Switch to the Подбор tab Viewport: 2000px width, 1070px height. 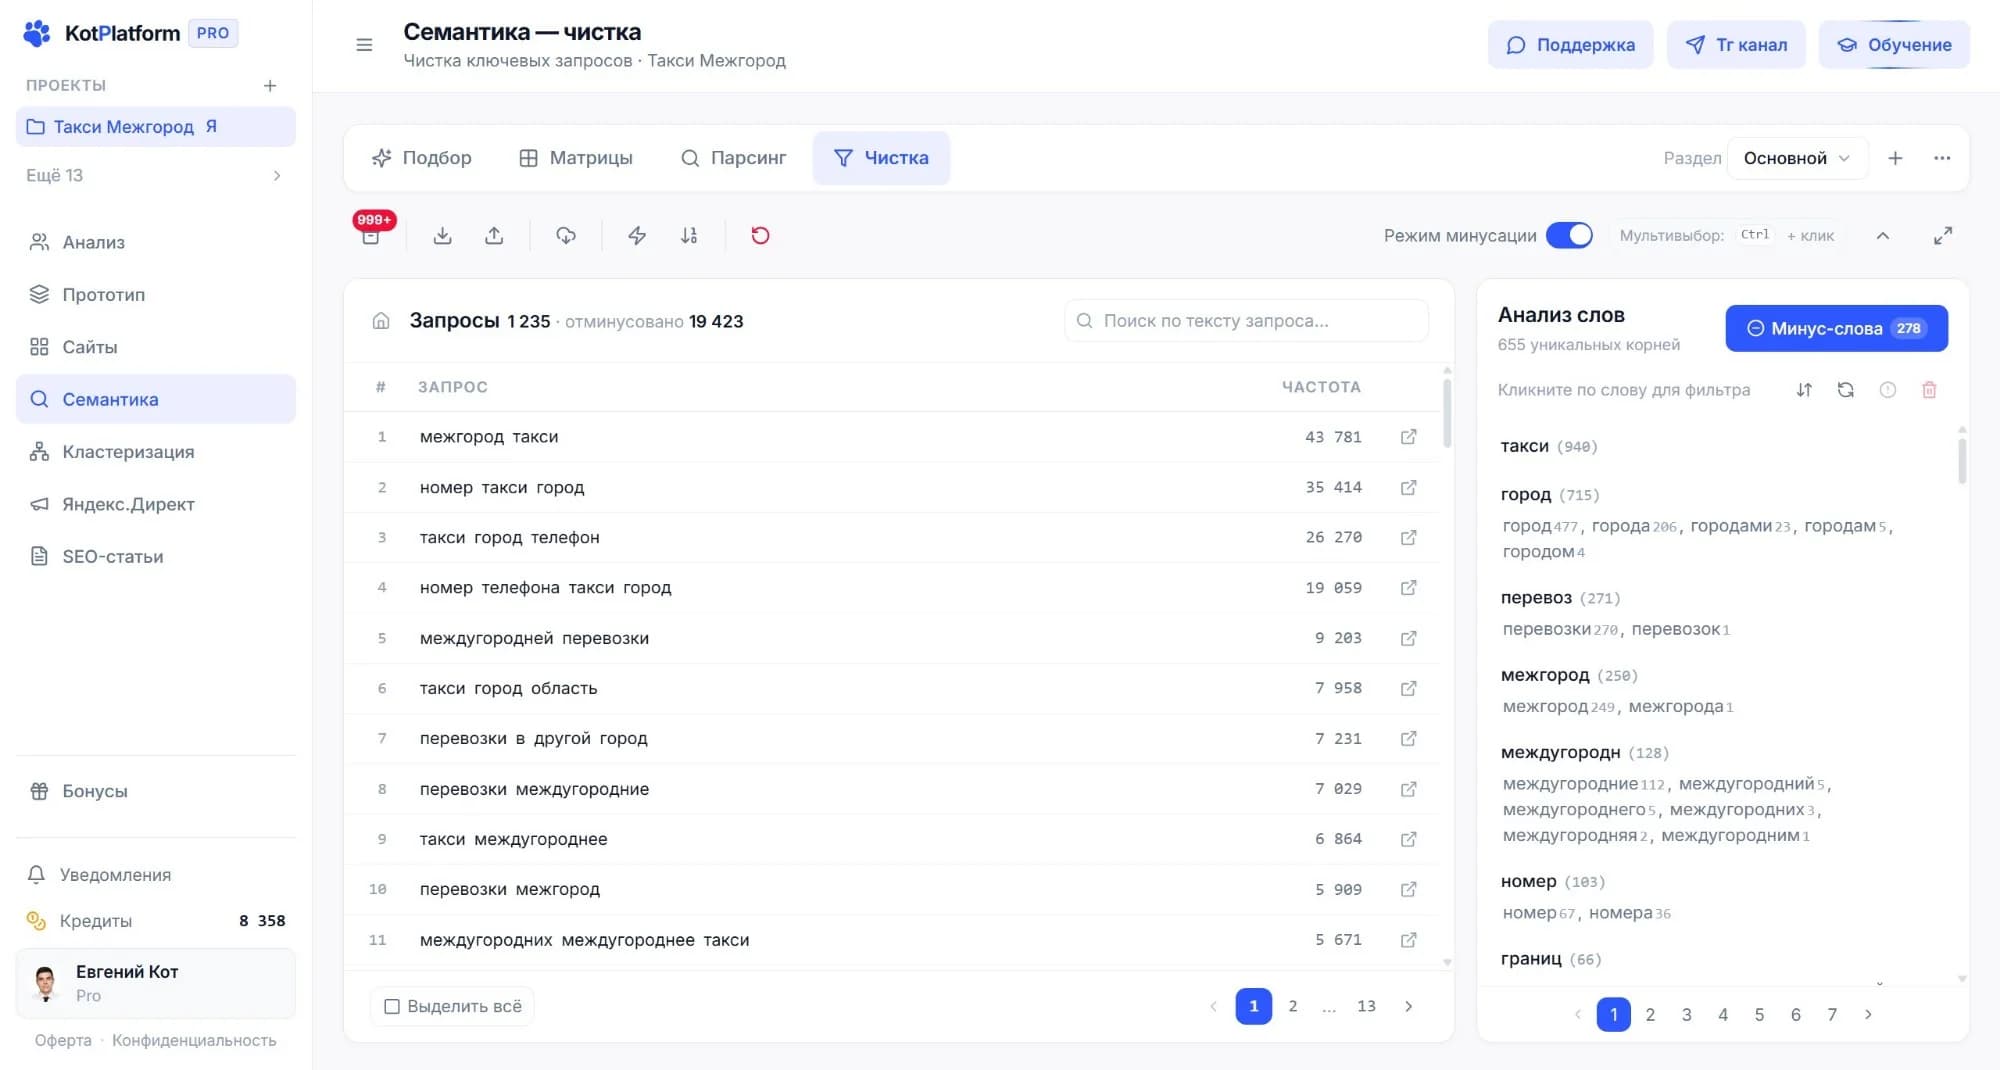pos(421,158)
